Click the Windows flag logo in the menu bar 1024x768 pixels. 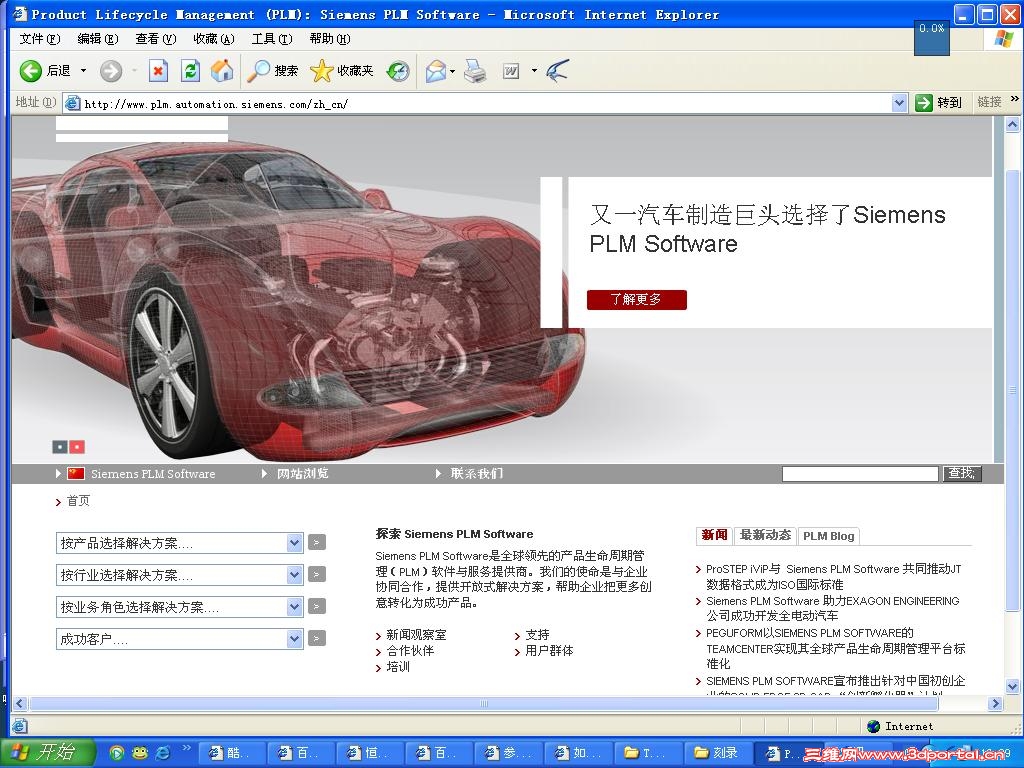[x=1003, y=38]
